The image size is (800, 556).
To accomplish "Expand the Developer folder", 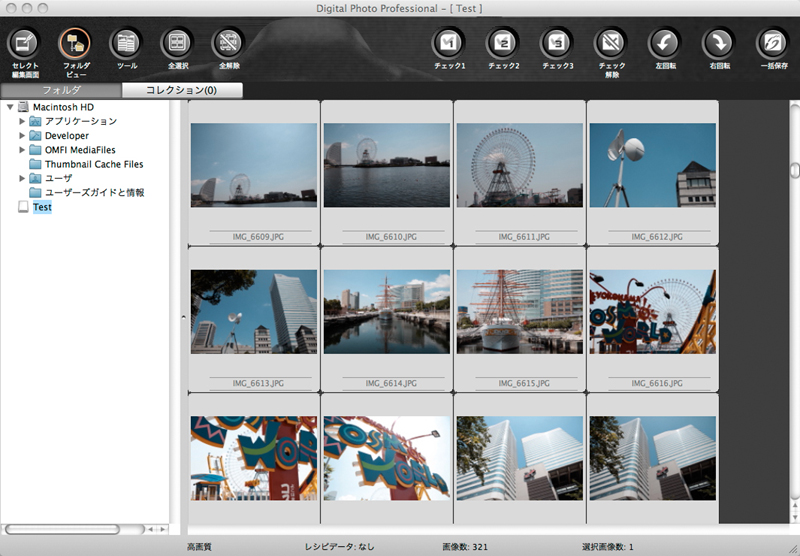I will (22, 136).
